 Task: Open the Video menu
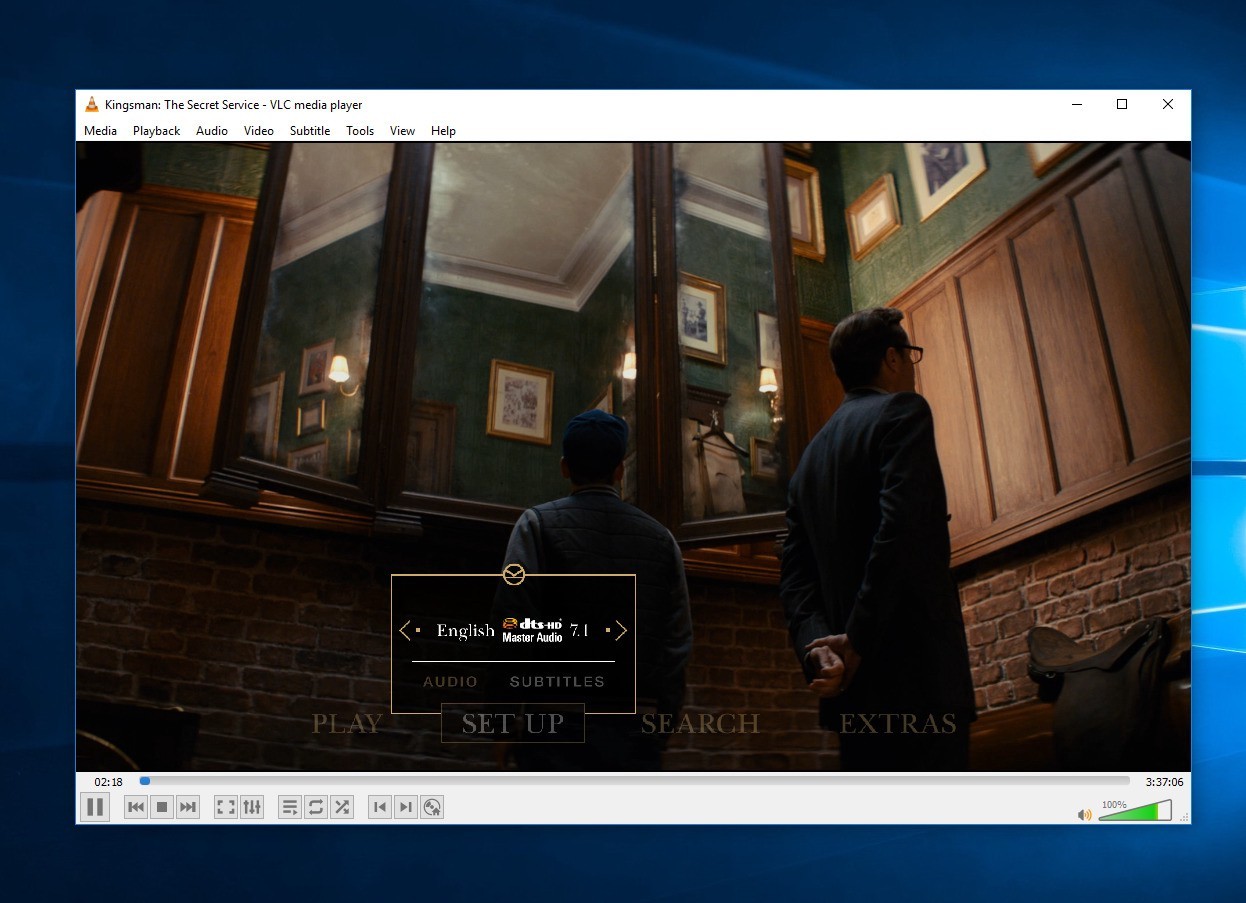point(258,131)
